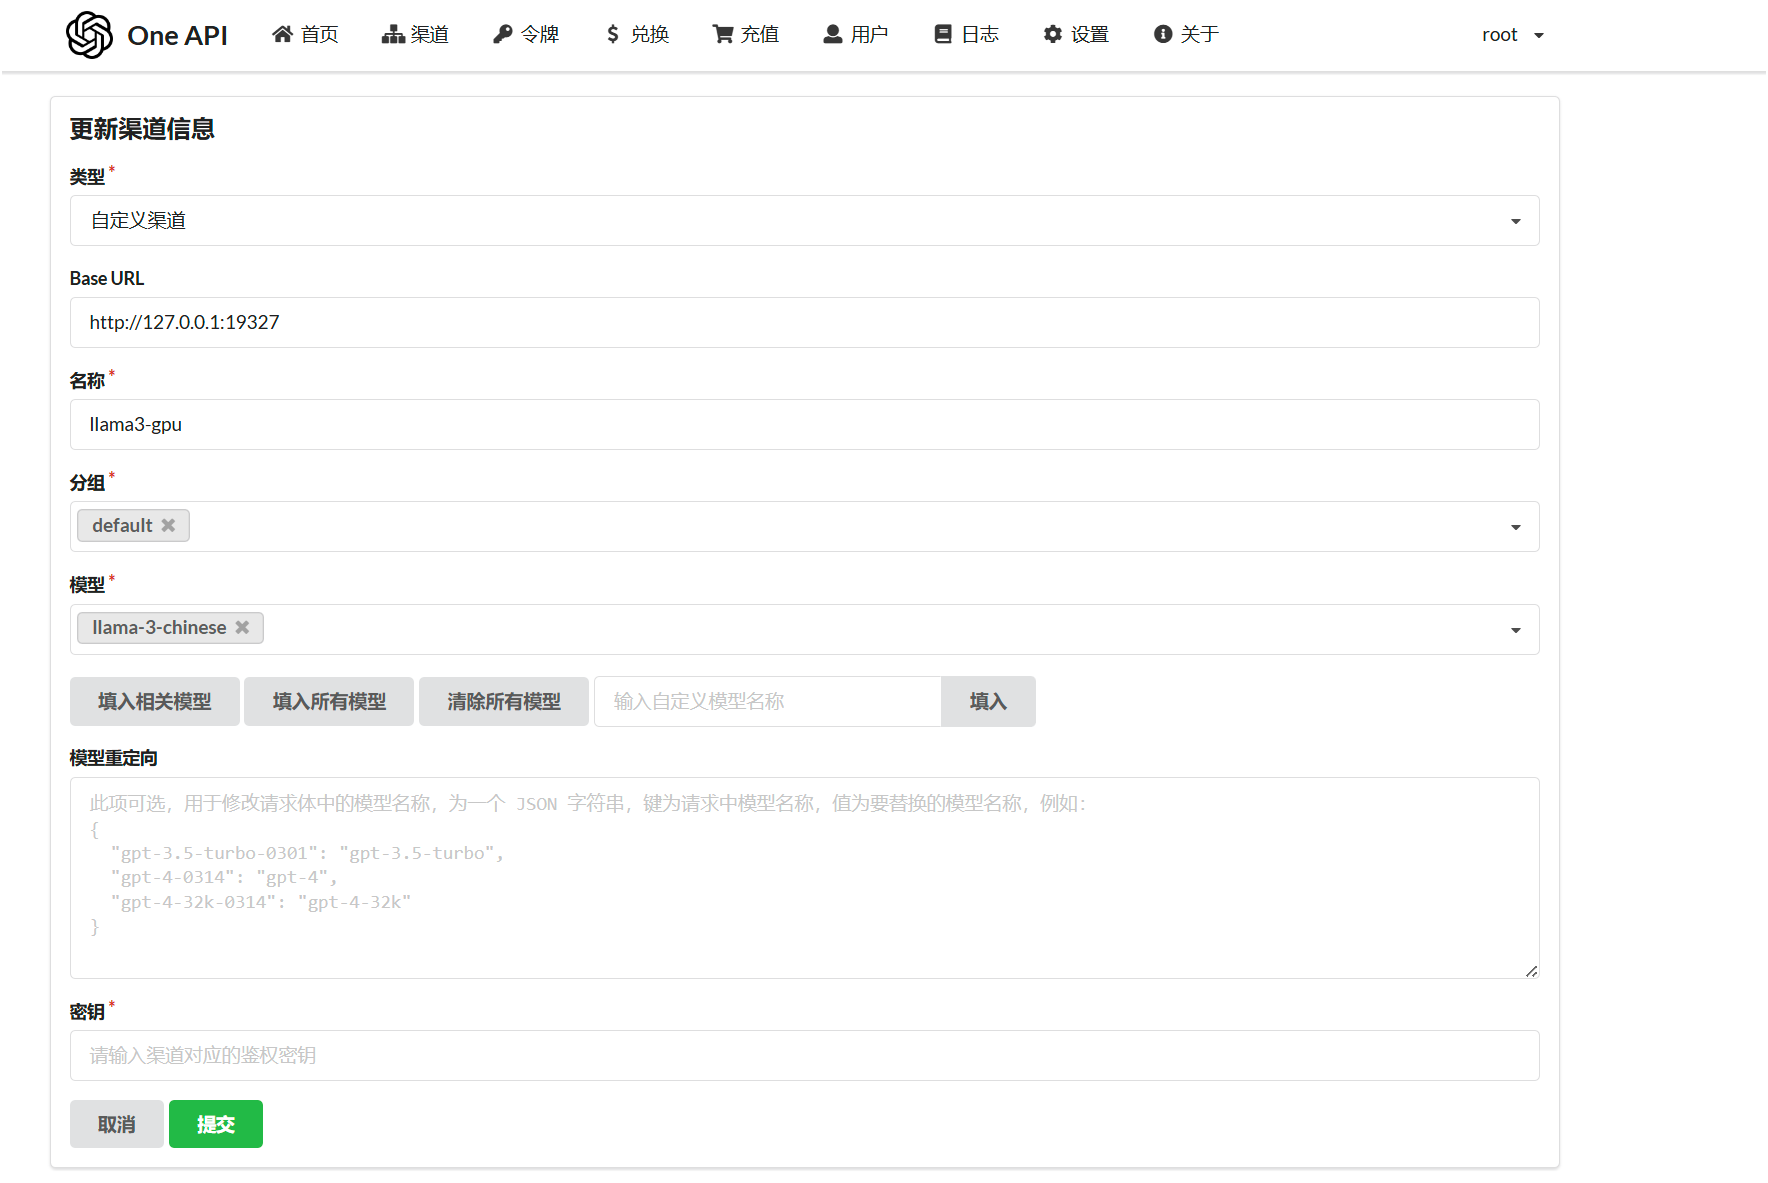This screenshot has height=1183, width=1768.
Task: Go to the 首页 home nav item
Action: pos(305,35)
